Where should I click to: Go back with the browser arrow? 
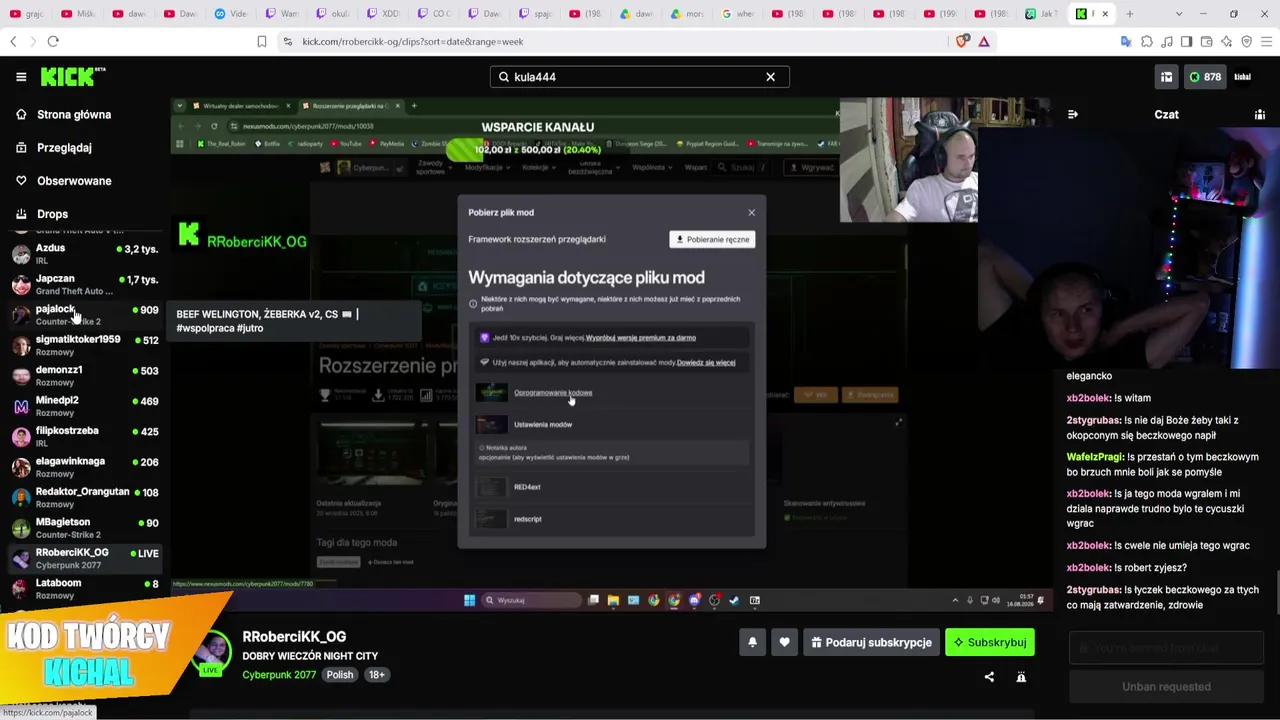pos(13,42)
